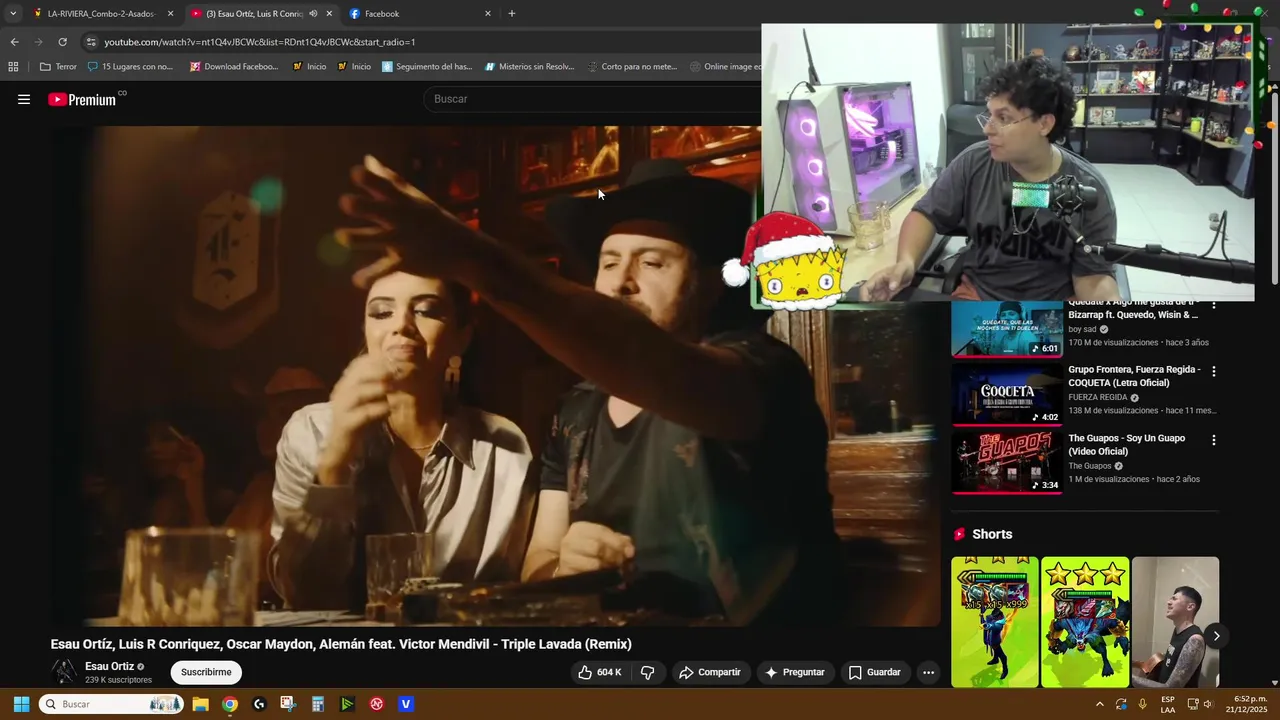The height and width of the screenshot is (720, 1280).
Task: Open 'Seguimiento del has...' bookmark
Action: pos(427,67)
